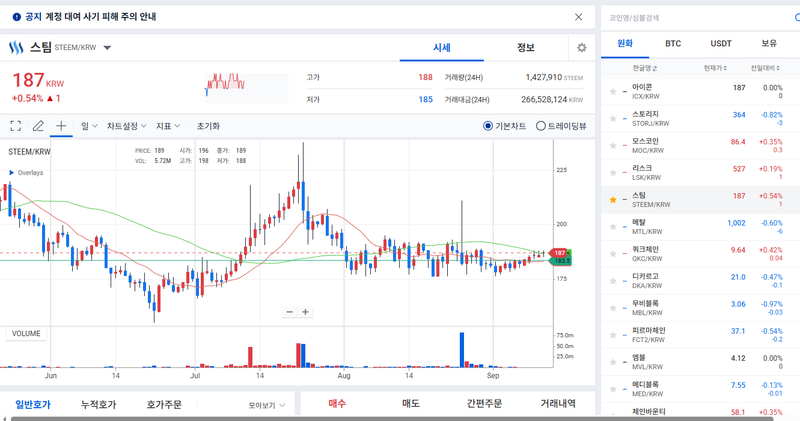The width and height of the screenshot is (800, 421).
Task: Select the crosshair plus tool
Action: click(61, 126)
